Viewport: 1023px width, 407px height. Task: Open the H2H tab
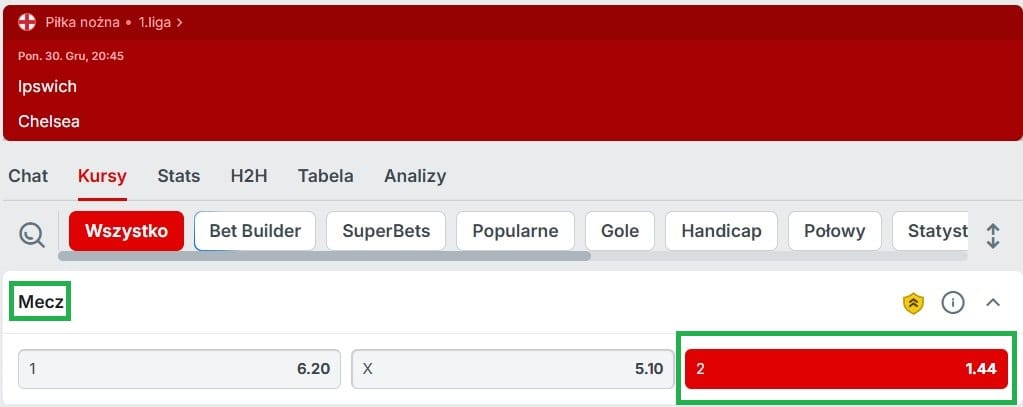click(249, 176)
